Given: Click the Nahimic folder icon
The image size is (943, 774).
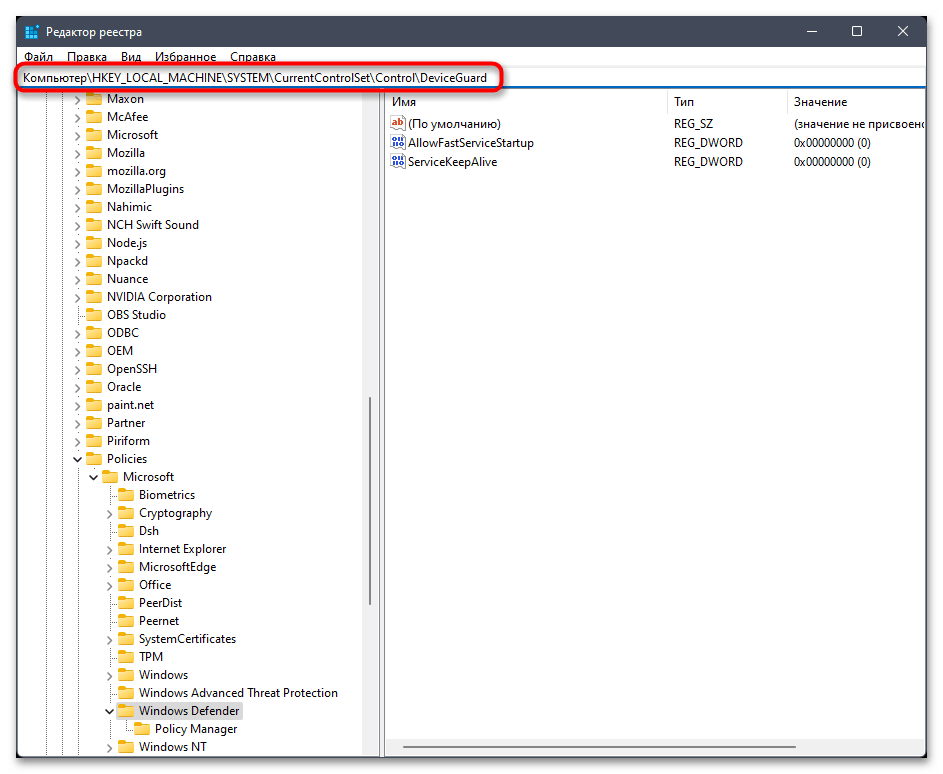Looking at the screenshot, I should coord(94,207).
